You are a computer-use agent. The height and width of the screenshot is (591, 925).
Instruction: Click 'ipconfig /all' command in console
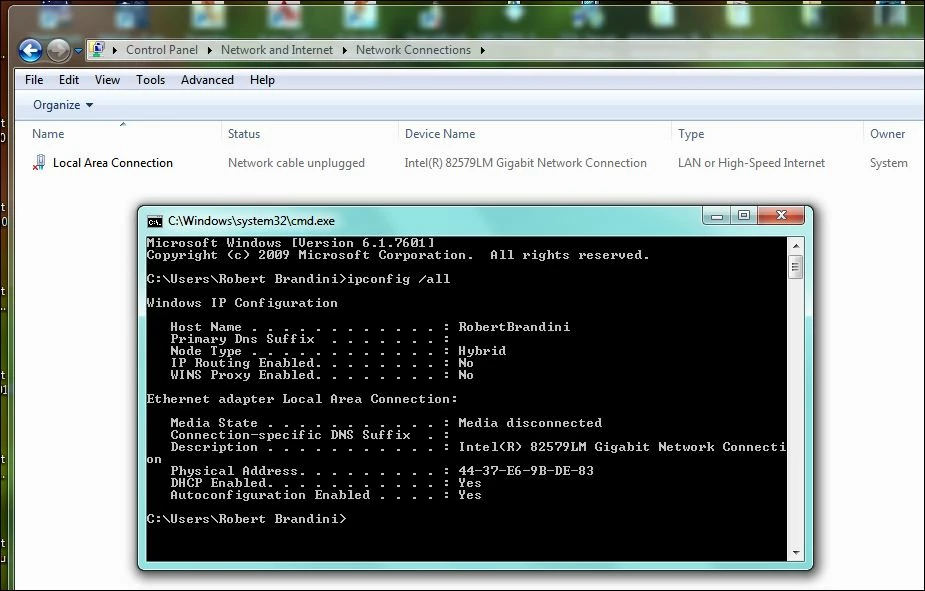pyautogui.click(x=399, y=278)
